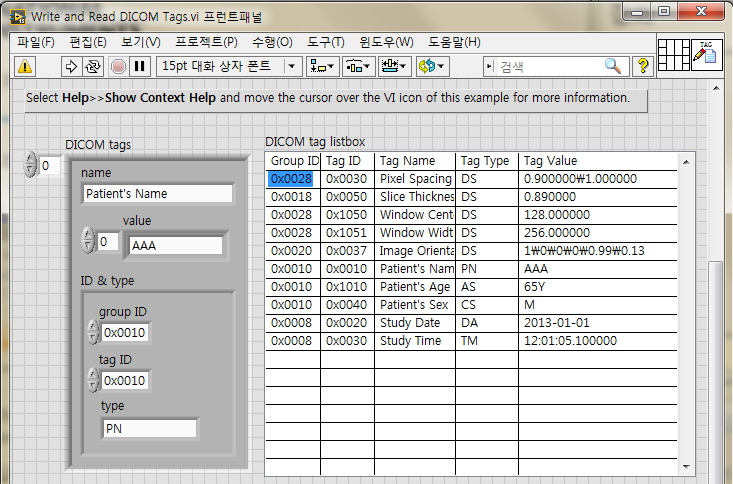Viewport: 733px width, 484px height.
Task: Click the Patient's Name input field
Action: [157, 194]
